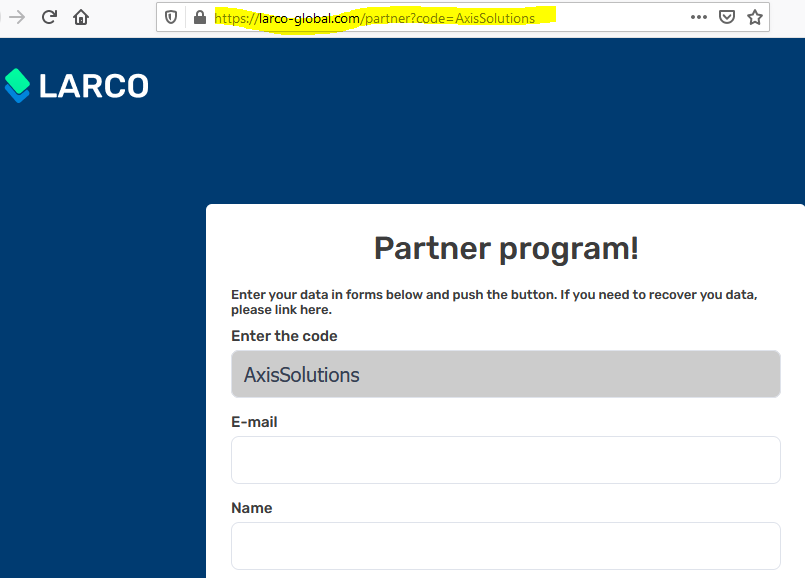Image resolution: width=805 pixels, height=578 pixels.
Task: Reload the page with refresh icon
Action: (49, 17)
